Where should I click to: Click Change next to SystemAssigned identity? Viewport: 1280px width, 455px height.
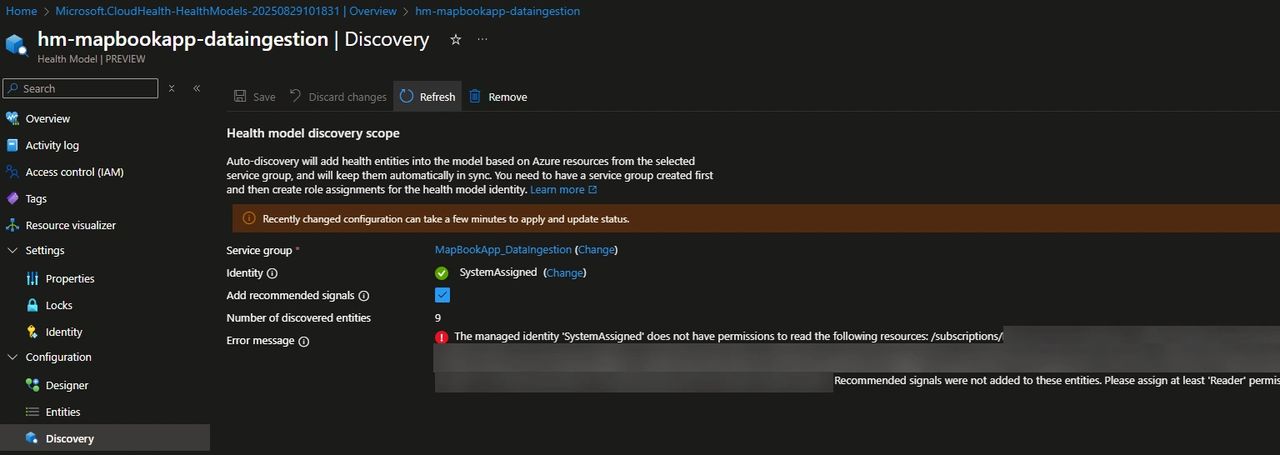coord(565,273)
